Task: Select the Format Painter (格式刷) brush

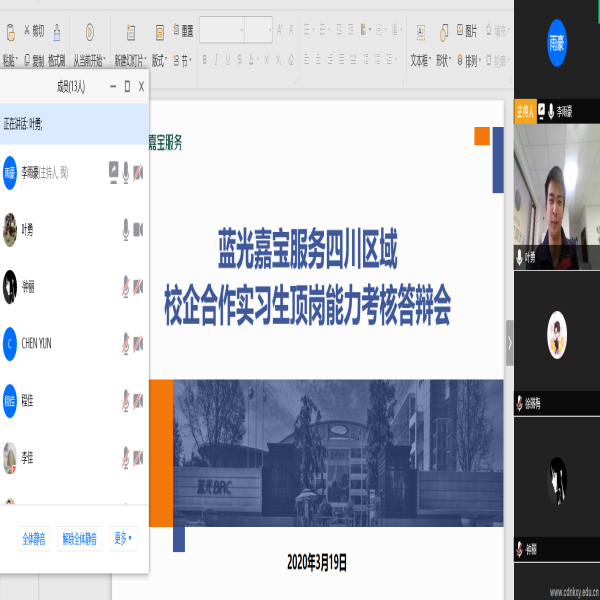Action: [57, 32]
